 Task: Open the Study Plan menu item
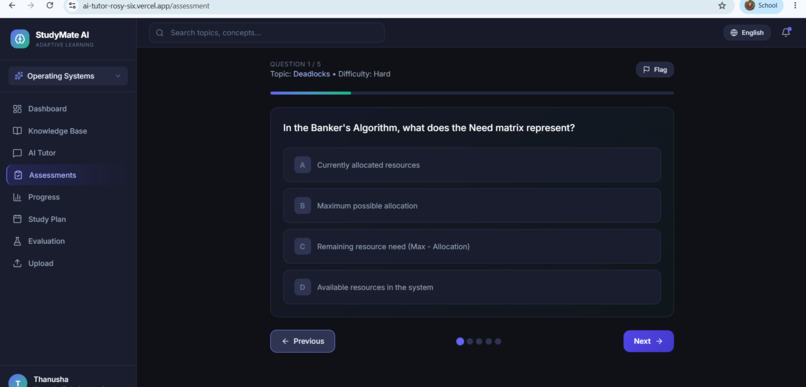[67, 219]
